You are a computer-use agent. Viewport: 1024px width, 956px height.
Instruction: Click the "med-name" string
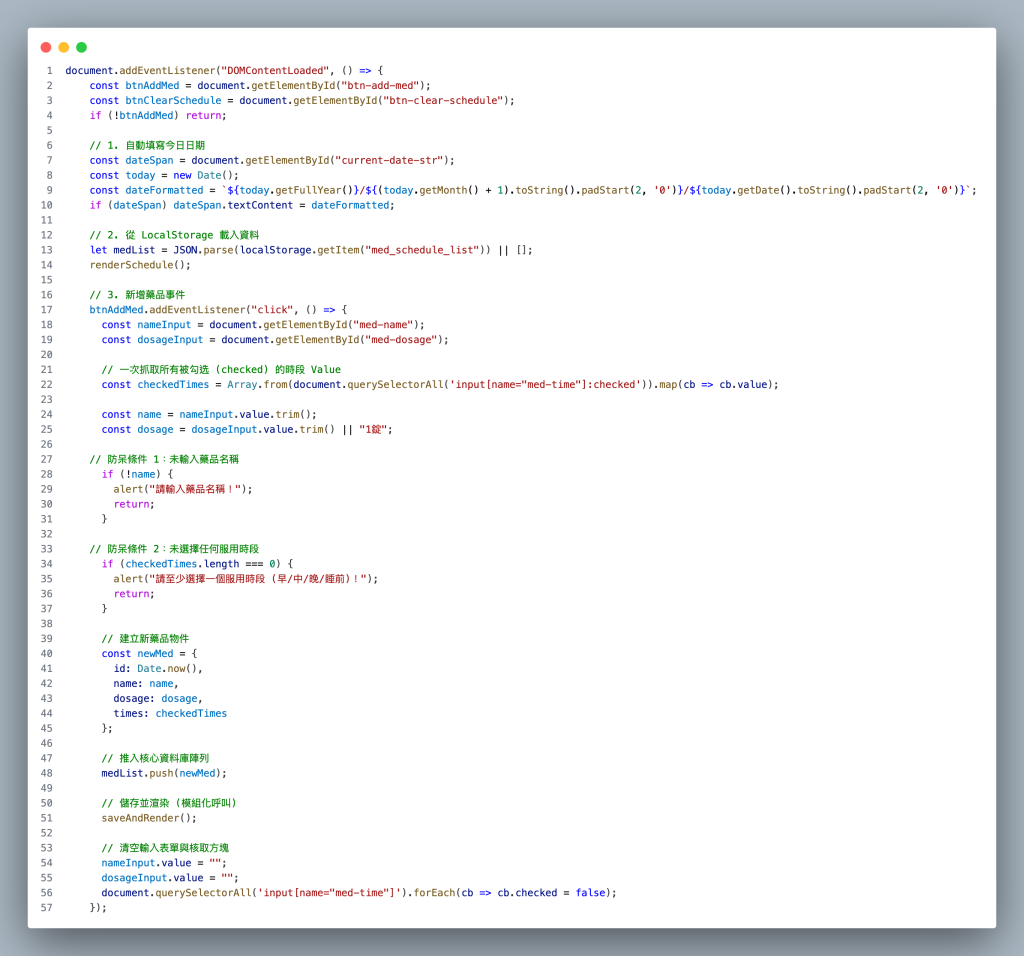point(383,325)
